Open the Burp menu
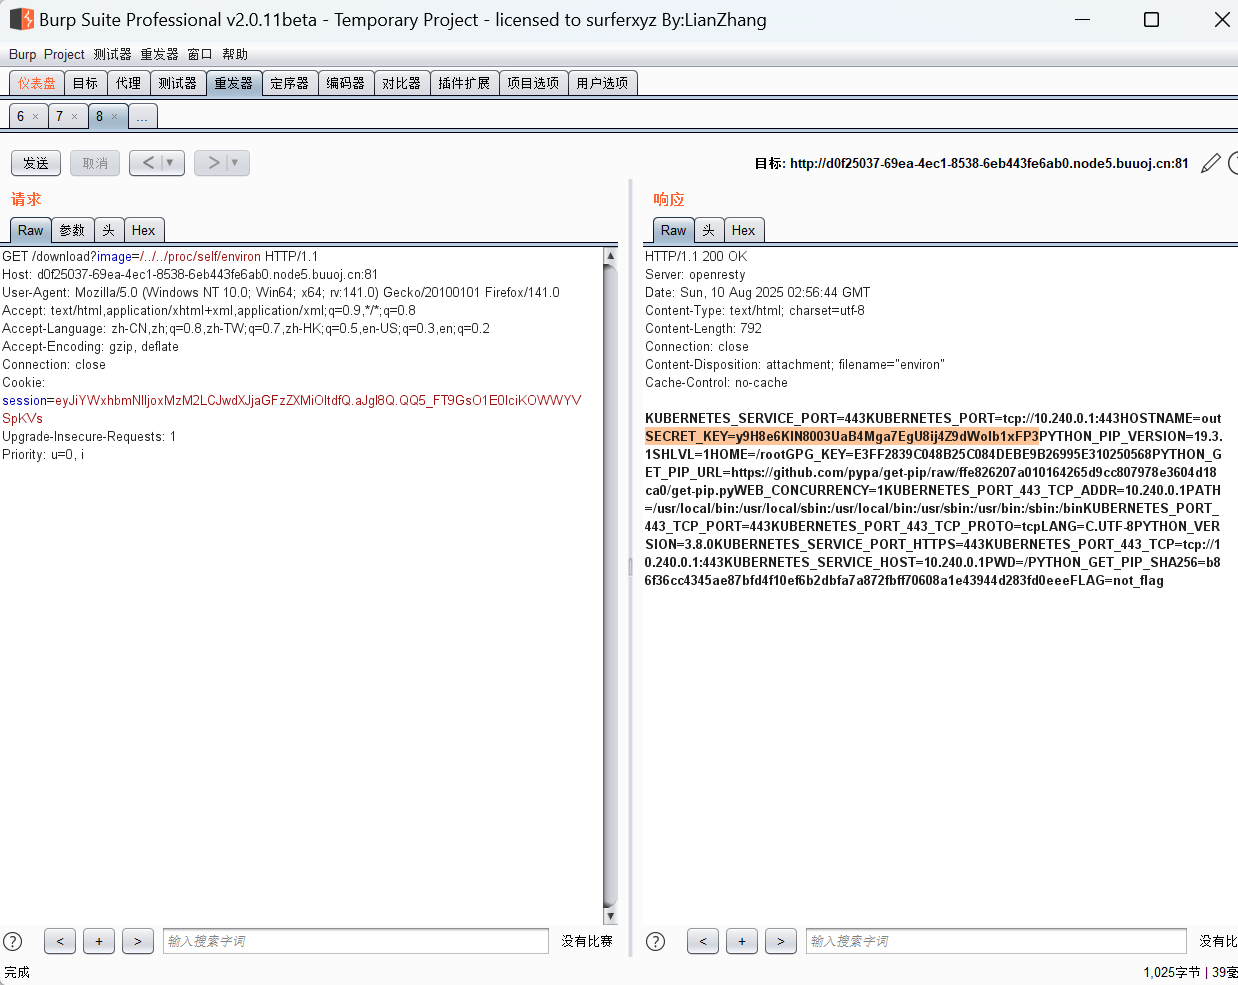The width and height of the screenshot is (1238, 985). [22, 54]
